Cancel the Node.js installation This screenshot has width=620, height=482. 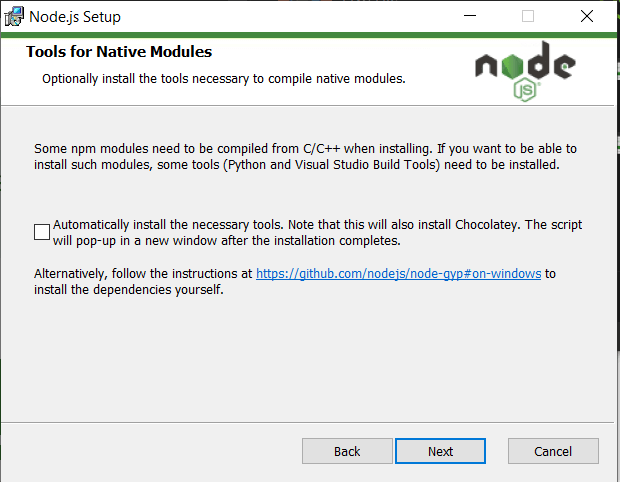point(553,451)
